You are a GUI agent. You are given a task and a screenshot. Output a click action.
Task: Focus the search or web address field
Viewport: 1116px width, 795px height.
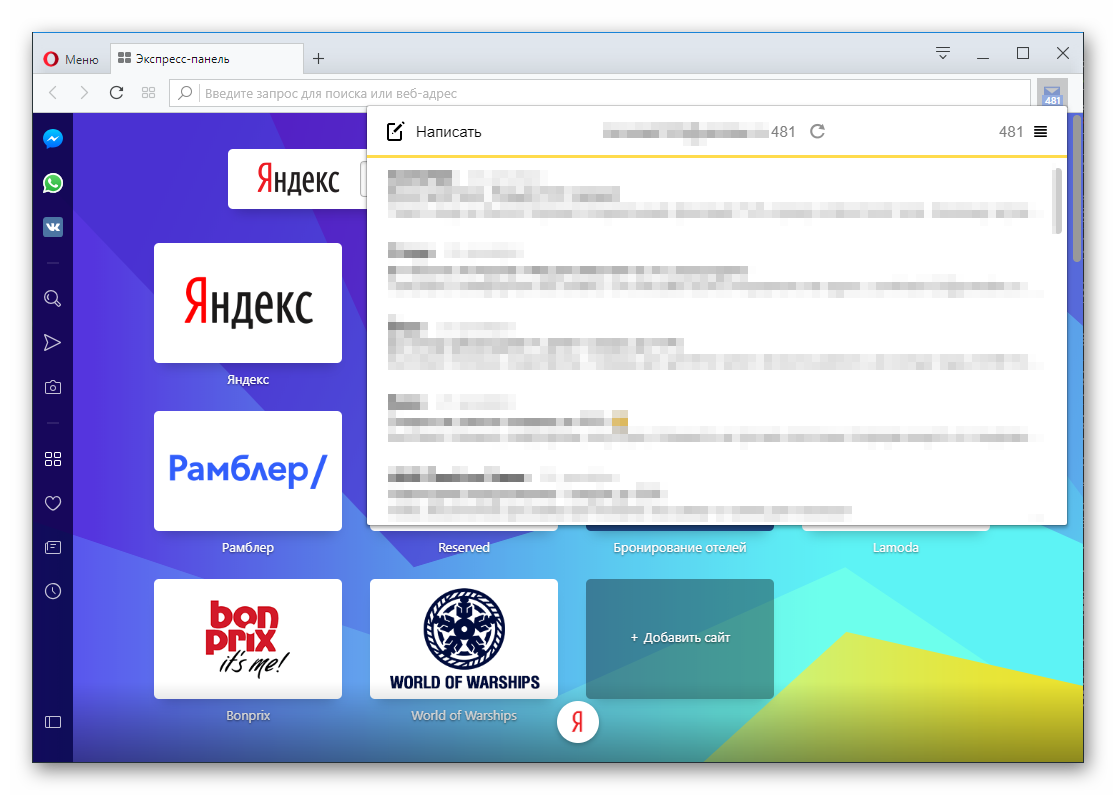click(x=599, y=93)
